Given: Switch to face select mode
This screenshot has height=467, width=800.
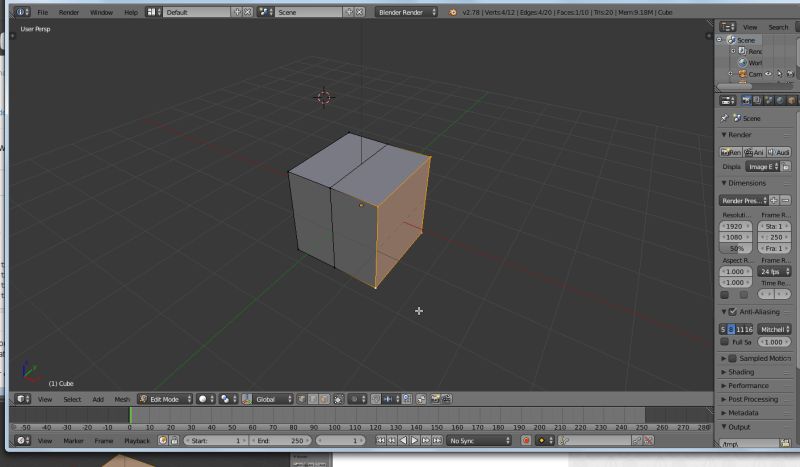Looking at the screenshot, I should (x=323, y=399).
